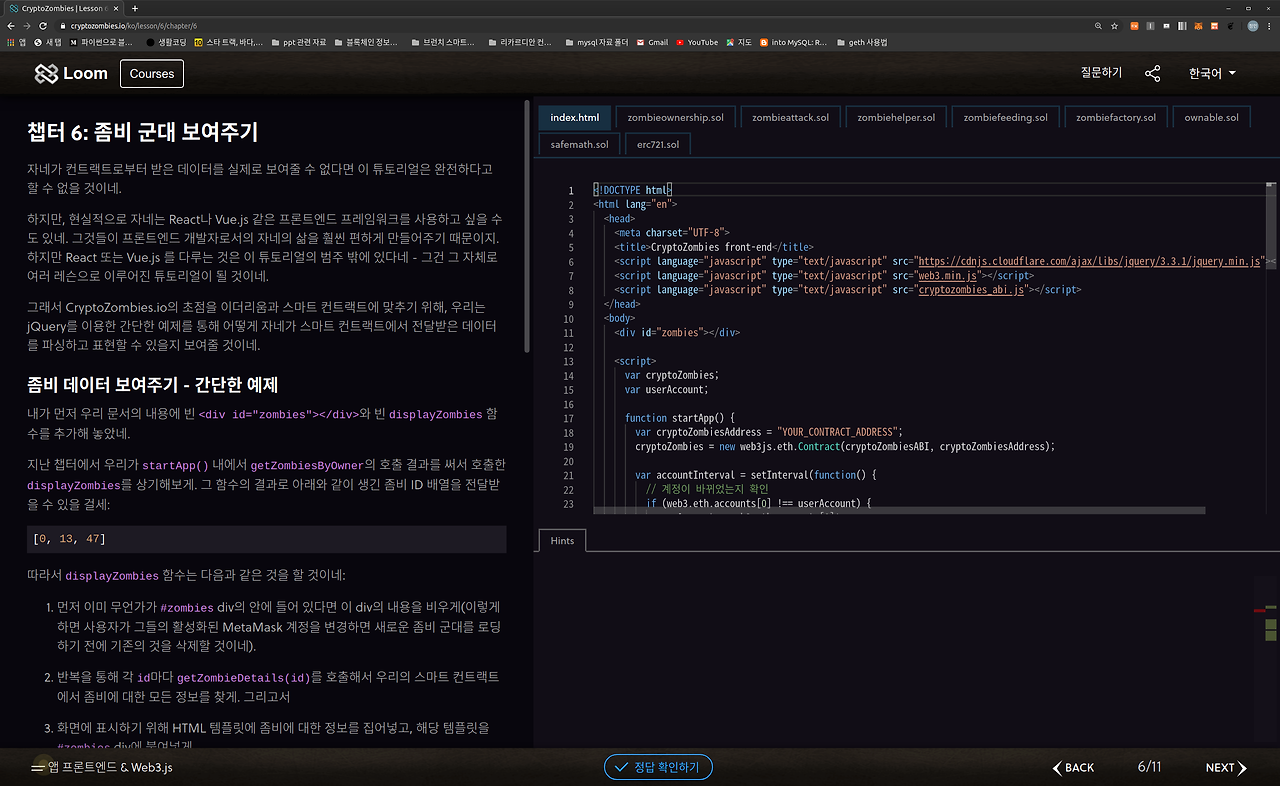1280x786 pixels.
Task: Bookmark this page with the star icon
Action: click(1115, 26)
